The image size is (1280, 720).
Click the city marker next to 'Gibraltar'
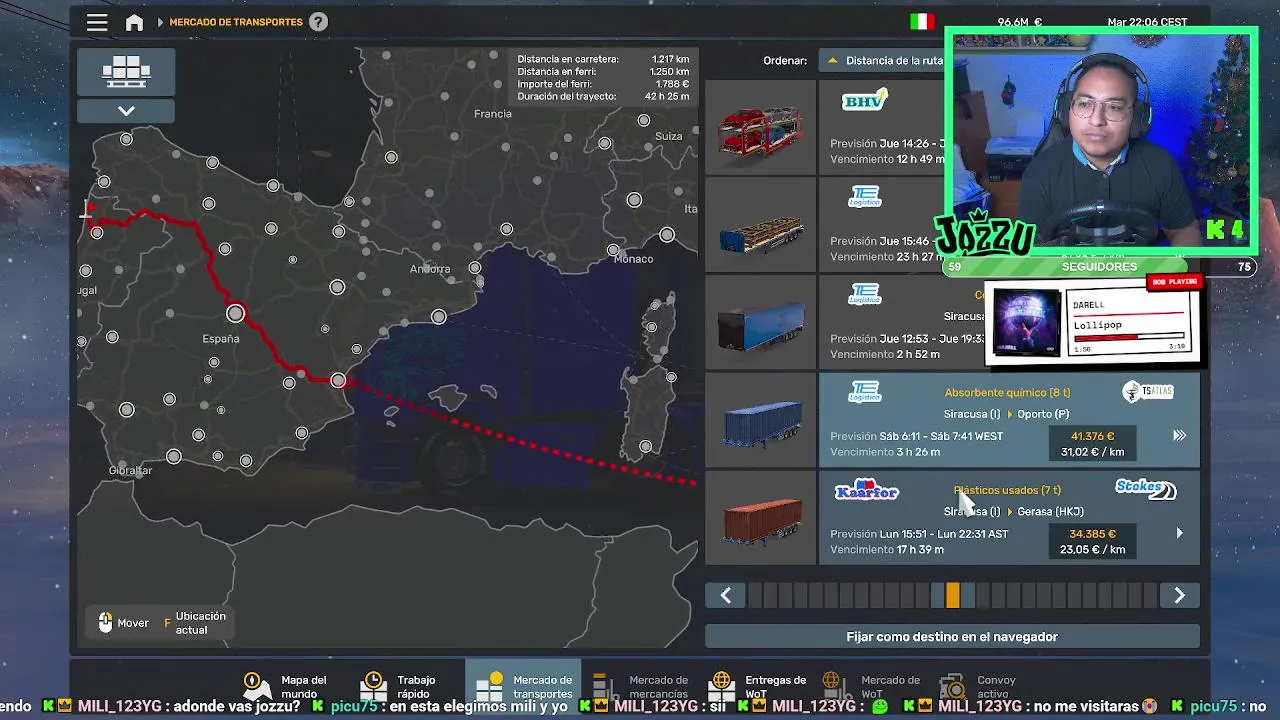(x=174, y=456)
